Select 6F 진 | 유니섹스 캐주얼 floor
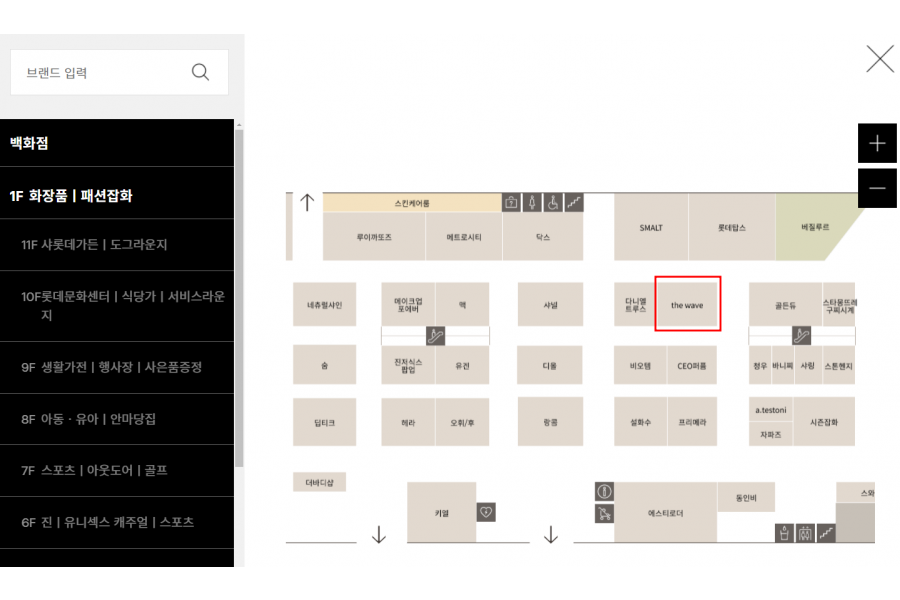Viewport: 900px width, 600px height. [117, 522]
